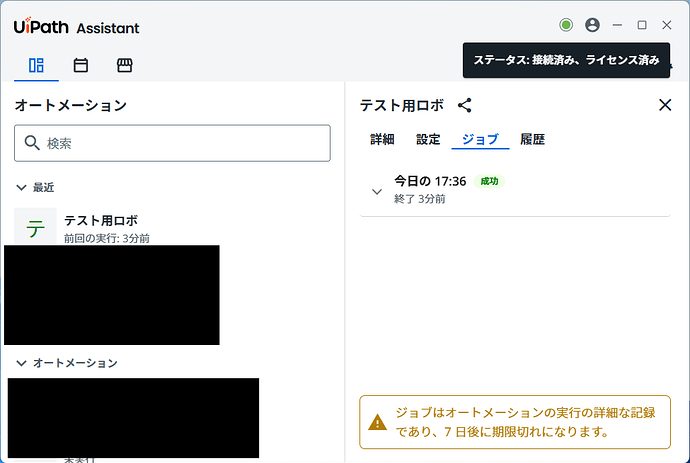Open the calendar reminders tab icon

tap(81, 65)
